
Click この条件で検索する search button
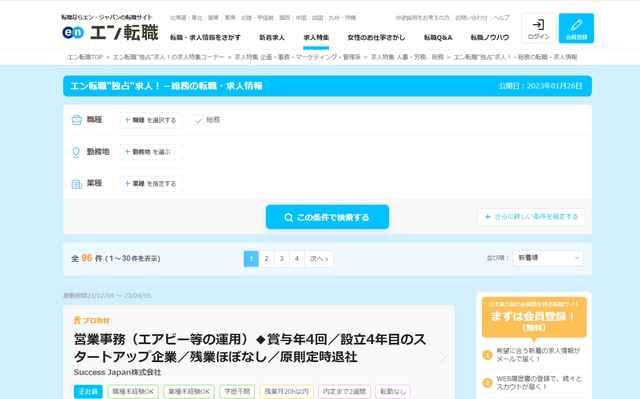tap(327, 217)
